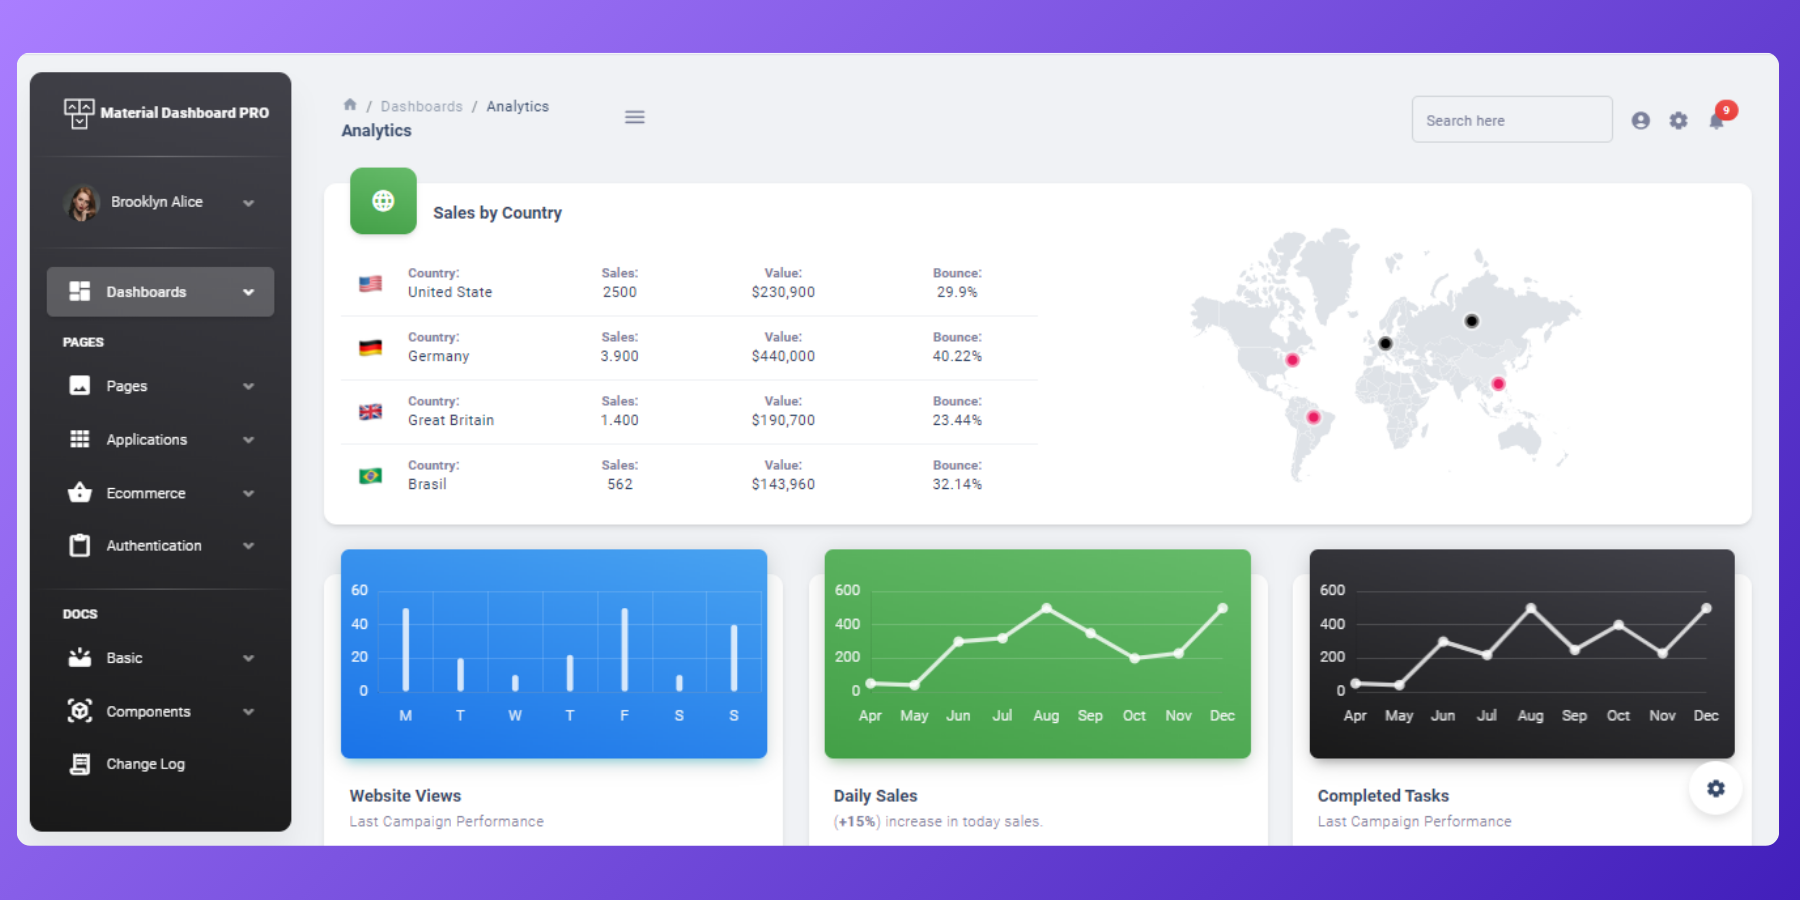Focus the Search here input field
Viewport: 1800px width, 900px height.
pyautogui.click(x=1512, y=120)
